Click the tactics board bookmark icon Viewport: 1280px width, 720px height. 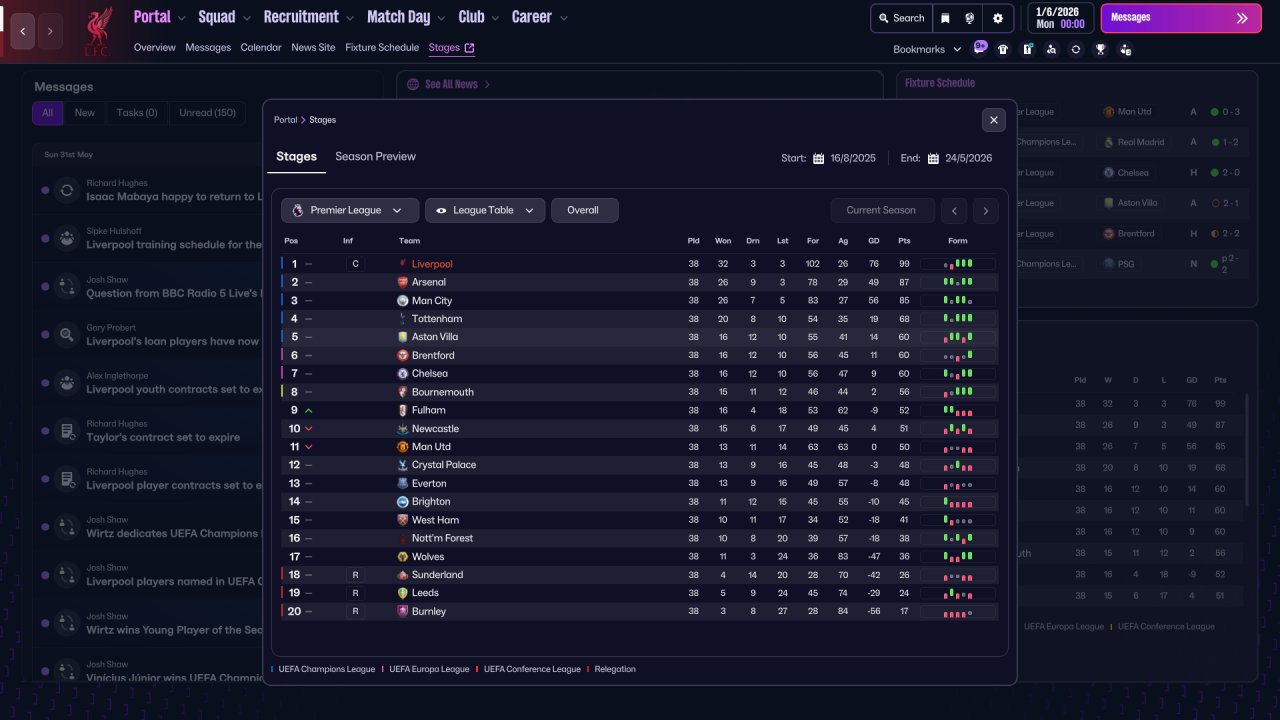(x=1027, y=49)
